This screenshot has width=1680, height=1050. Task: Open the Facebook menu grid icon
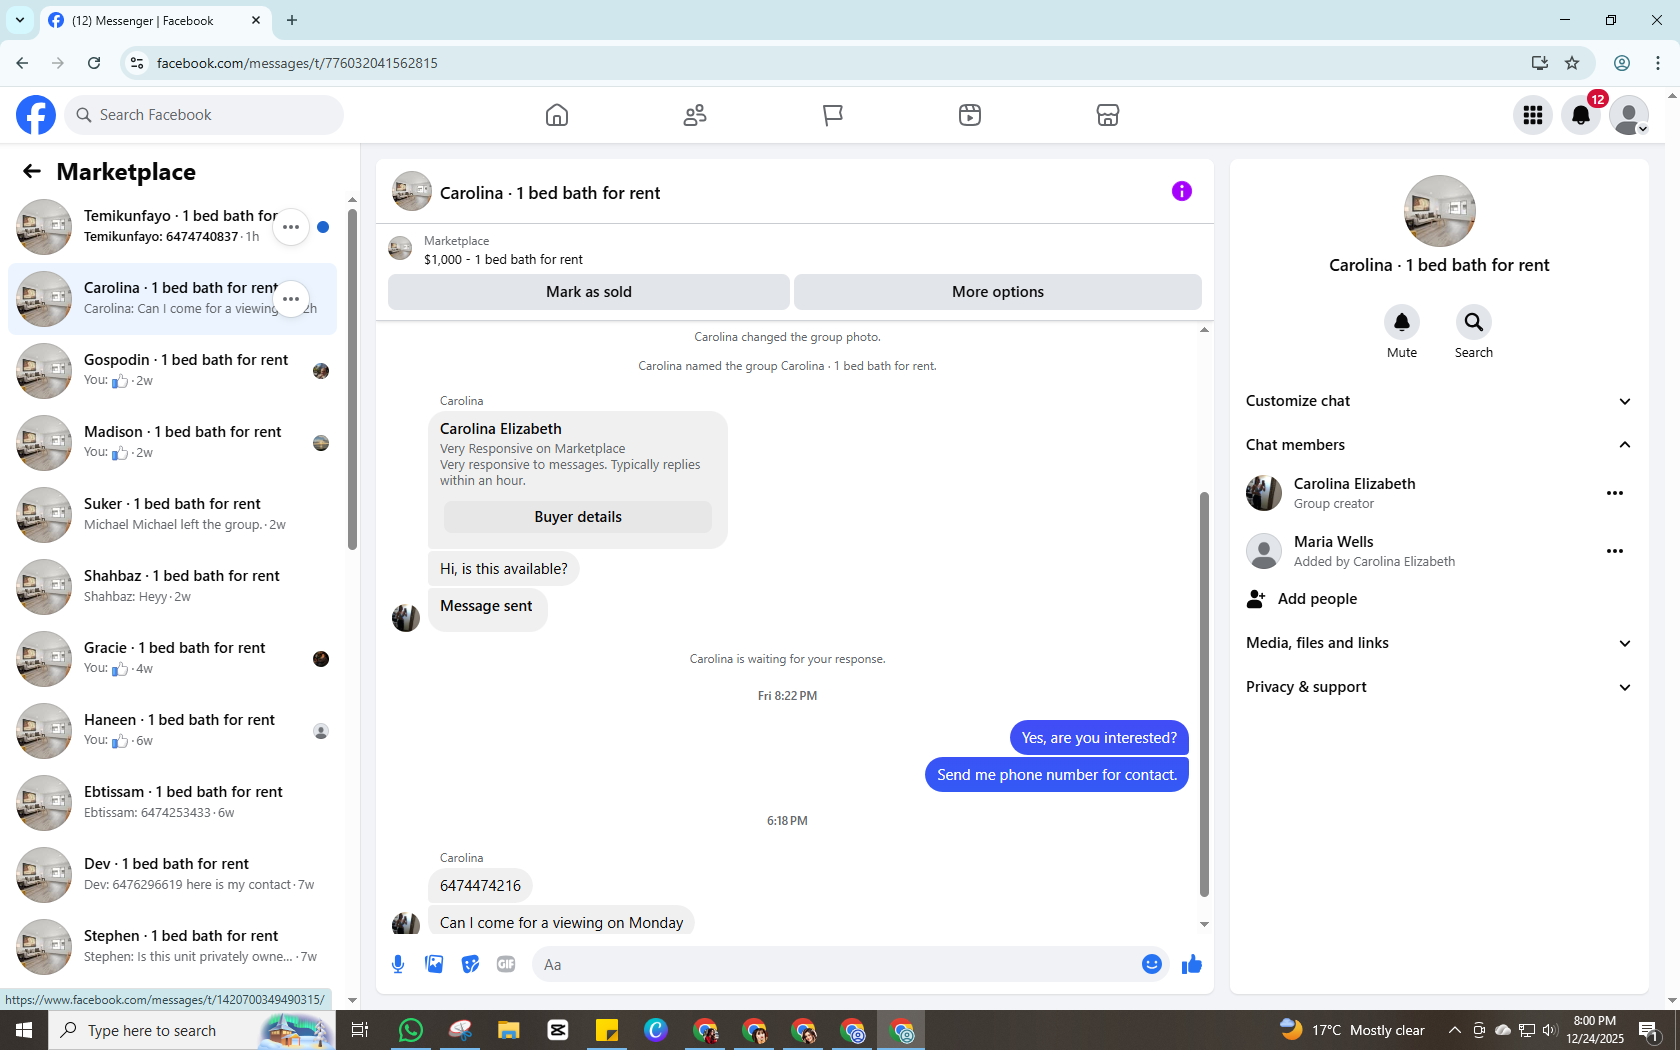[x=1533, y=115]
